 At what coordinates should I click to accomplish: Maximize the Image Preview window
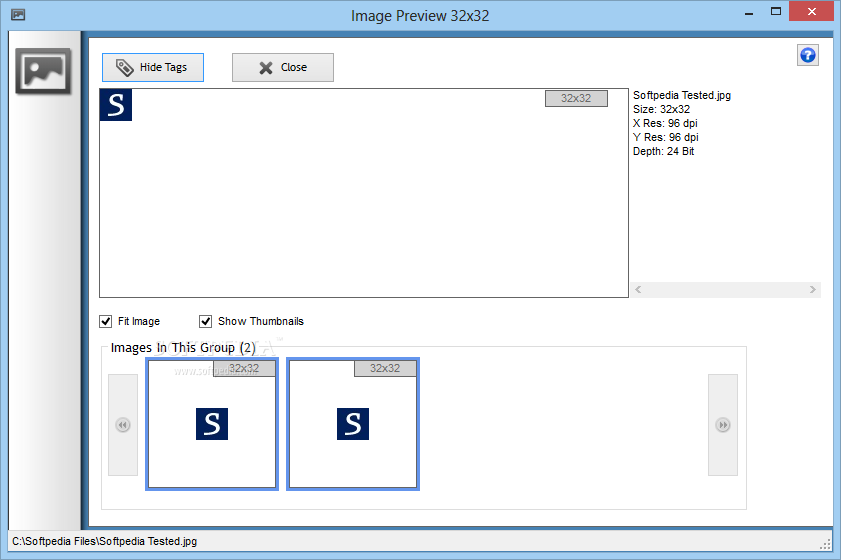tap(776, 11)
